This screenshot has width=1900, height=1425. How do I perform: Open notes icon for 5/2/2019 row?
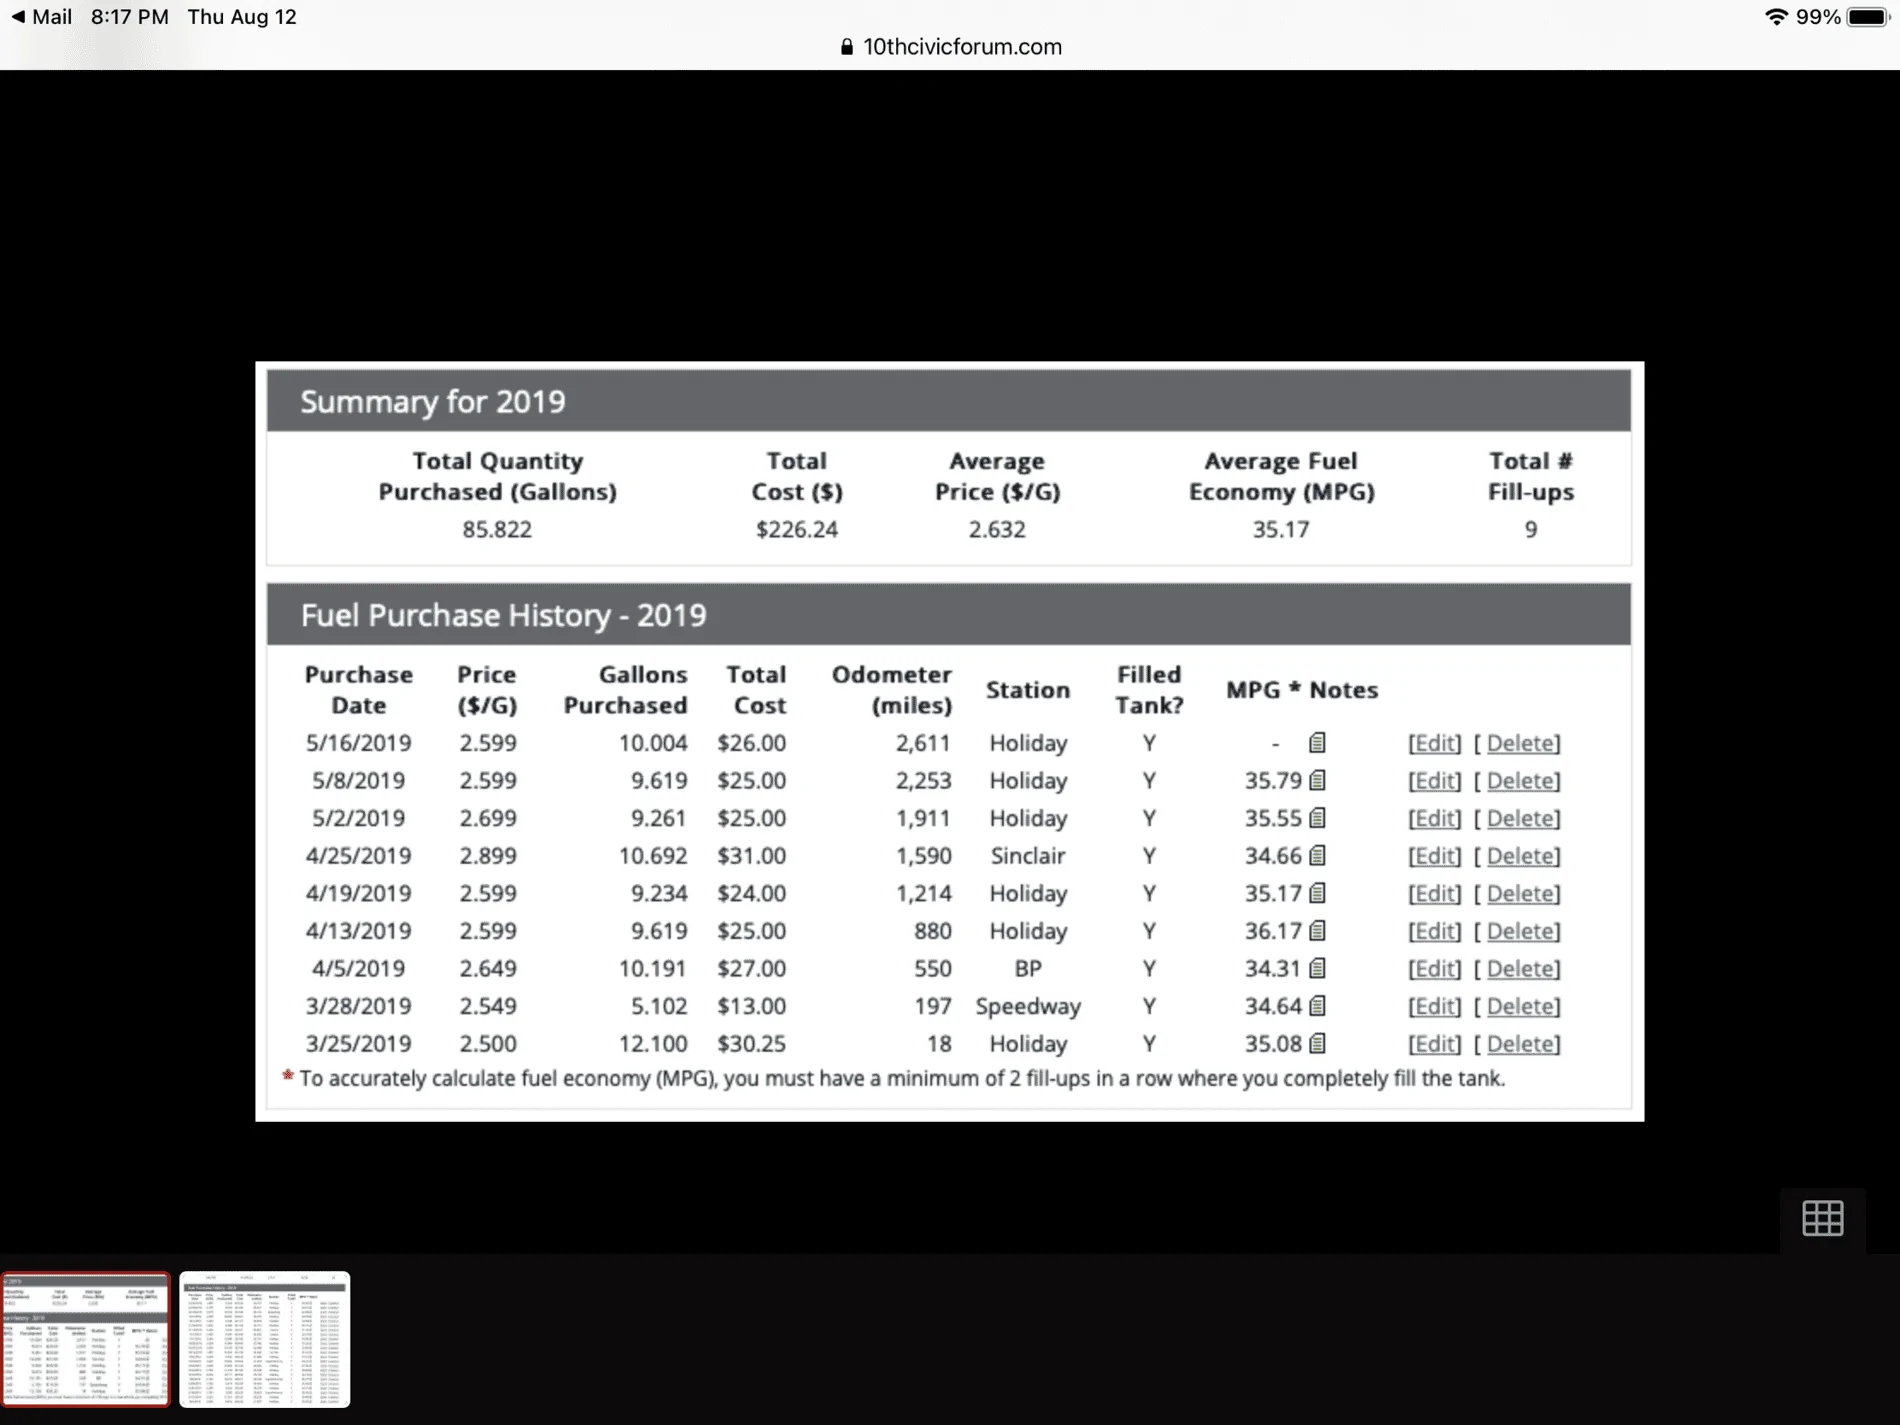click(1317, 818)
